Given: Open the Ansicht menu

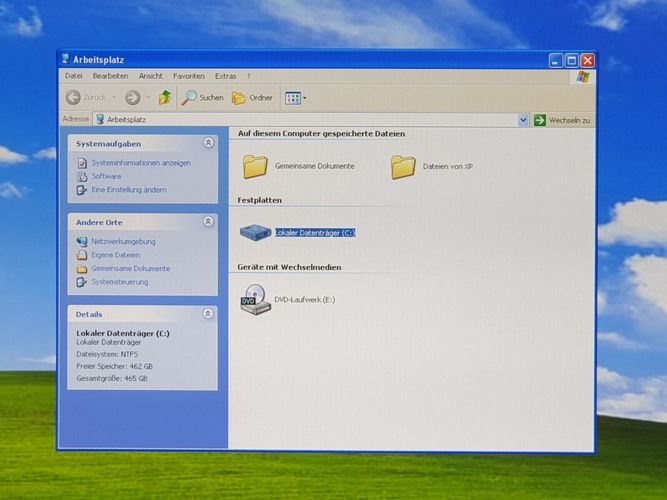Looking at the screenshot, I should coord(151,76).
